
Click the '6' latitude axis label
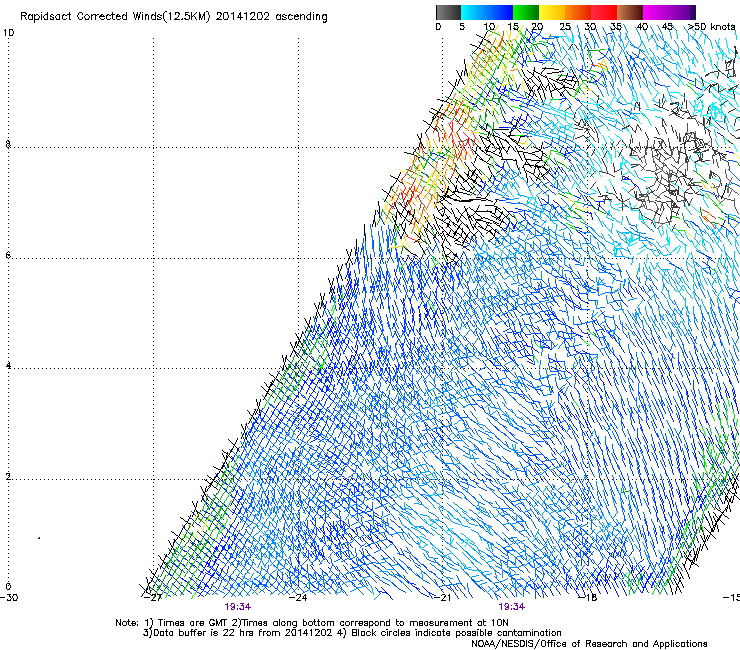tap(8, 255)
